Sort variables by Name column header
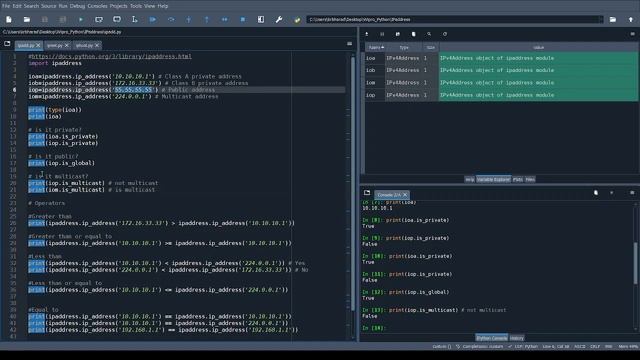The image size is (640, 360). pyautogui.click(x=375, y=47)
